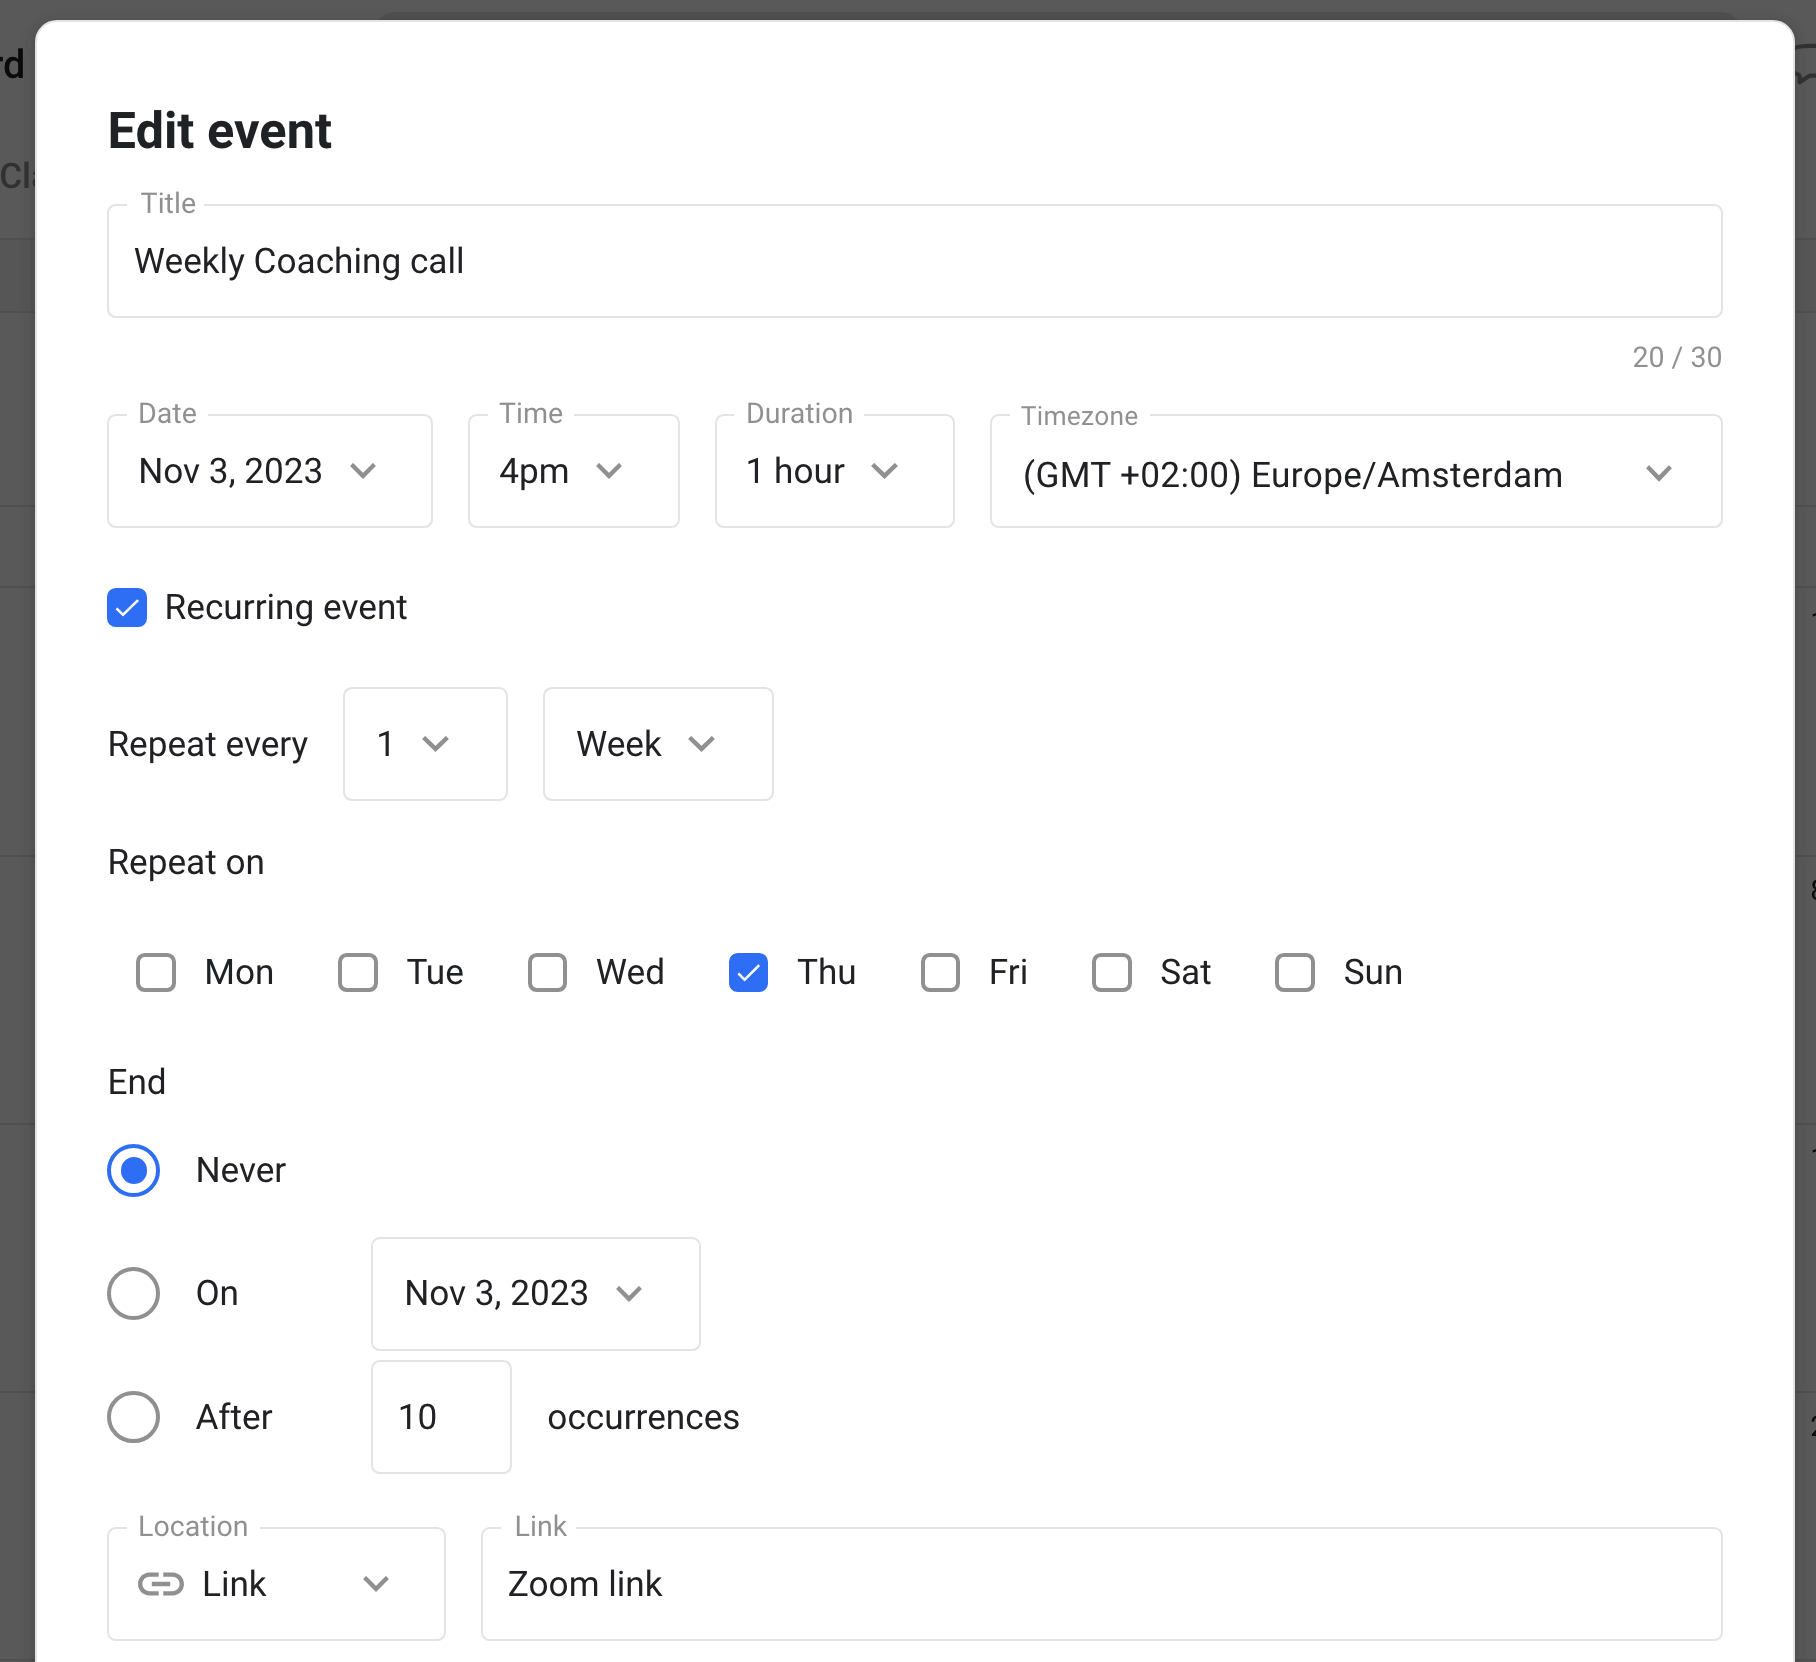Uncheck Thu repeat day
This screenshot has width=1816, height=1662.
pyautogui.click(x=748, y=971)
